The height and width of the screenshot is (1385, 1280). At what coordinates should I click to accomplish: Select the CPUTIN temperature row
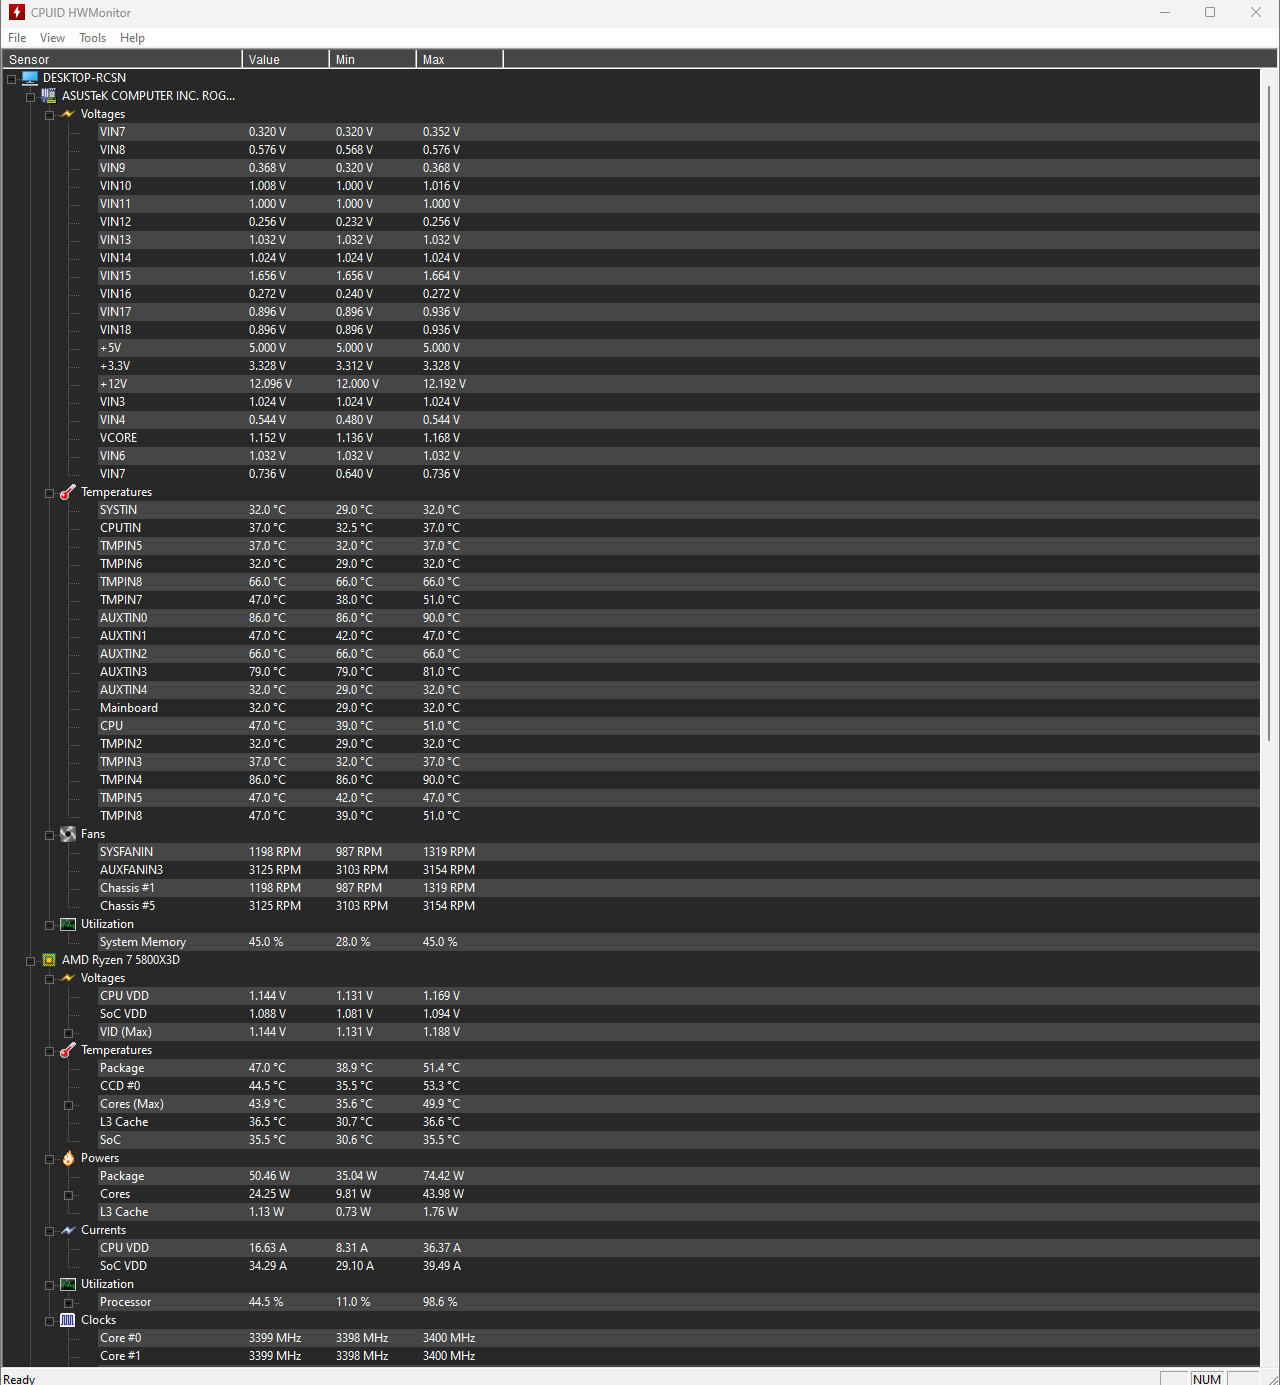(x=679, y=528)
